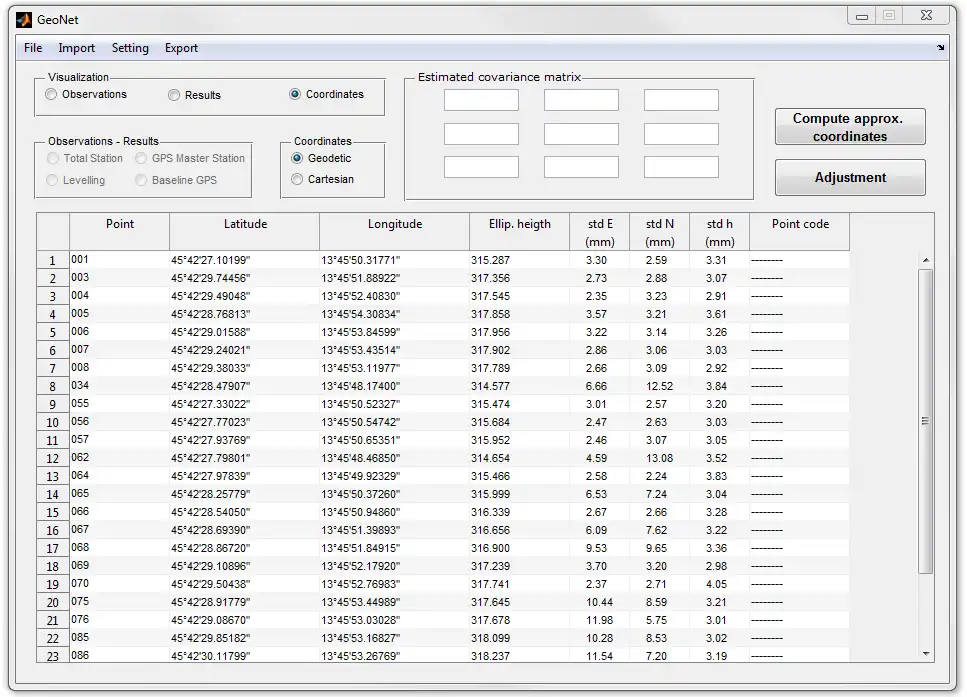Select the Levelling radio button
967x697 pixels.
point(52,180)
